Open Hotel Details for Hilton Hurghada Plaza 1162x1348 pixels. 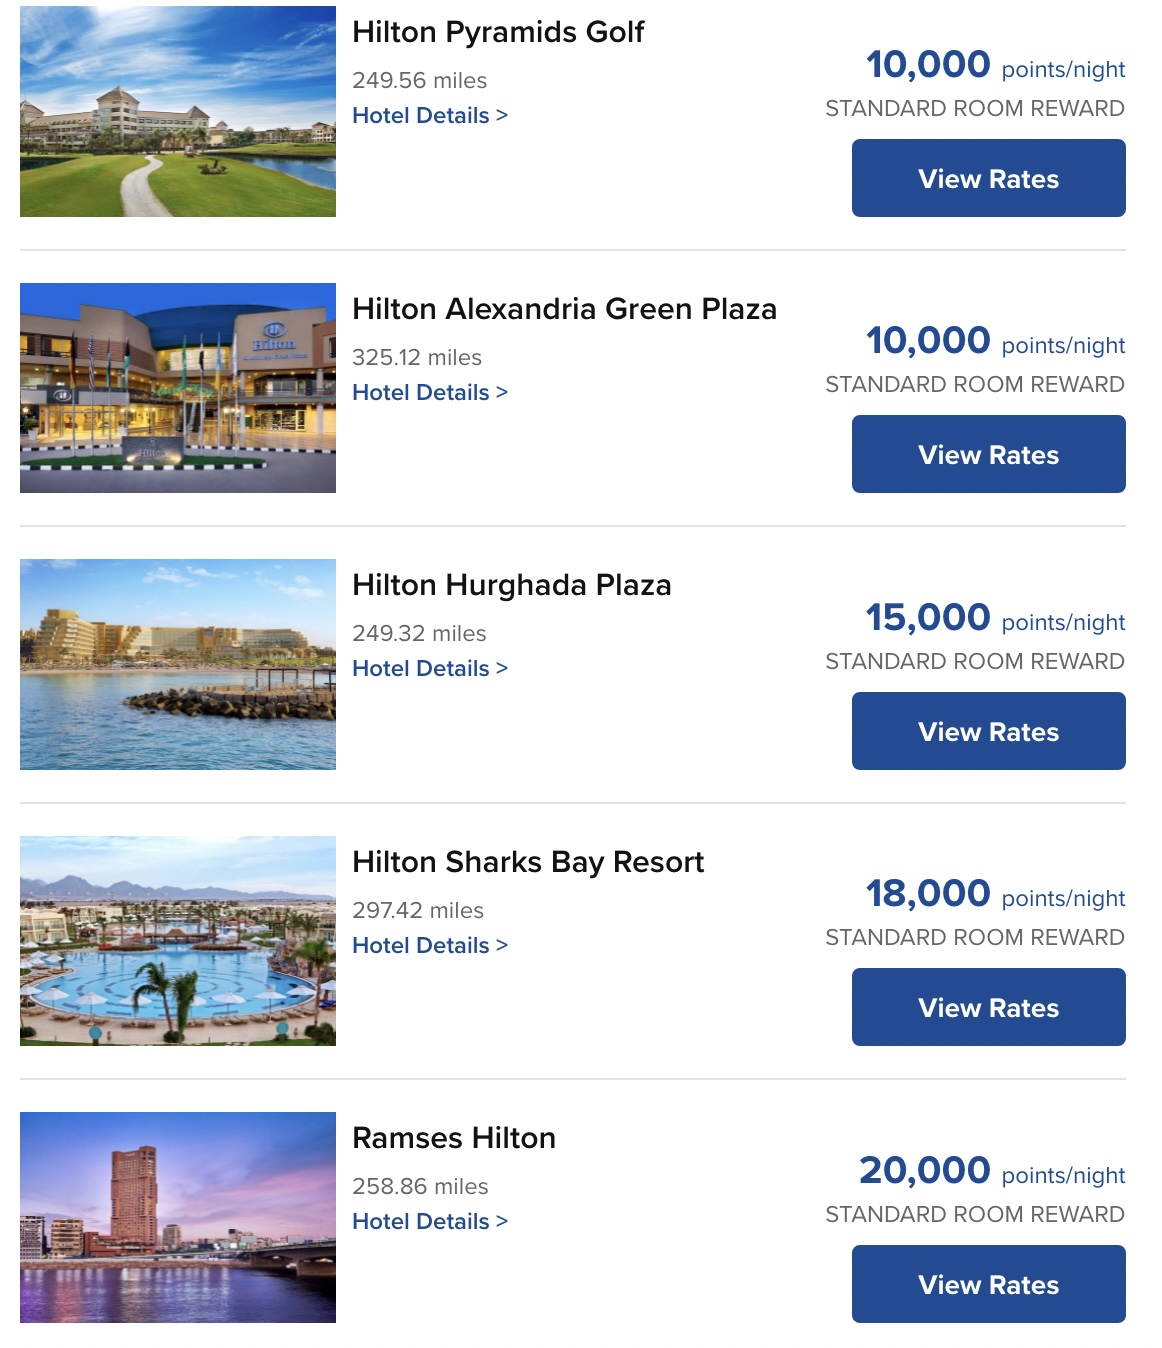[x=423, y=668]
